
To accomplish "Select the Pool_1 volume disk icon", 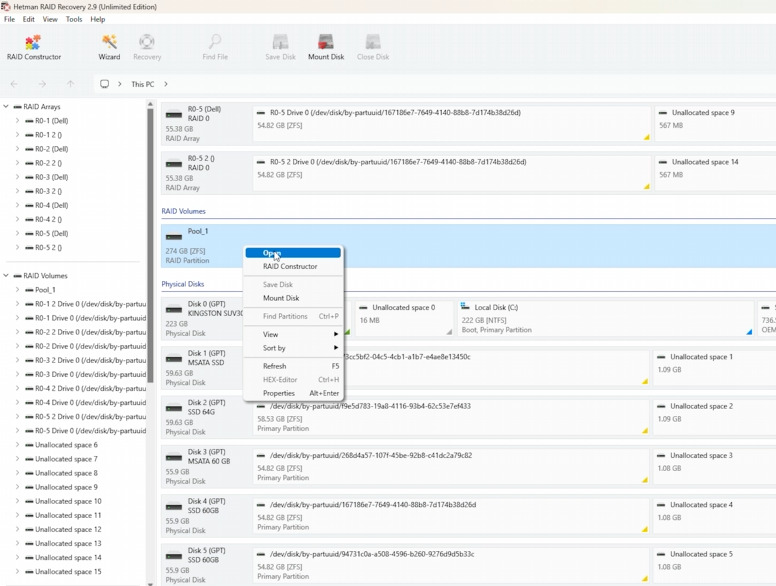I will (174, 237).
